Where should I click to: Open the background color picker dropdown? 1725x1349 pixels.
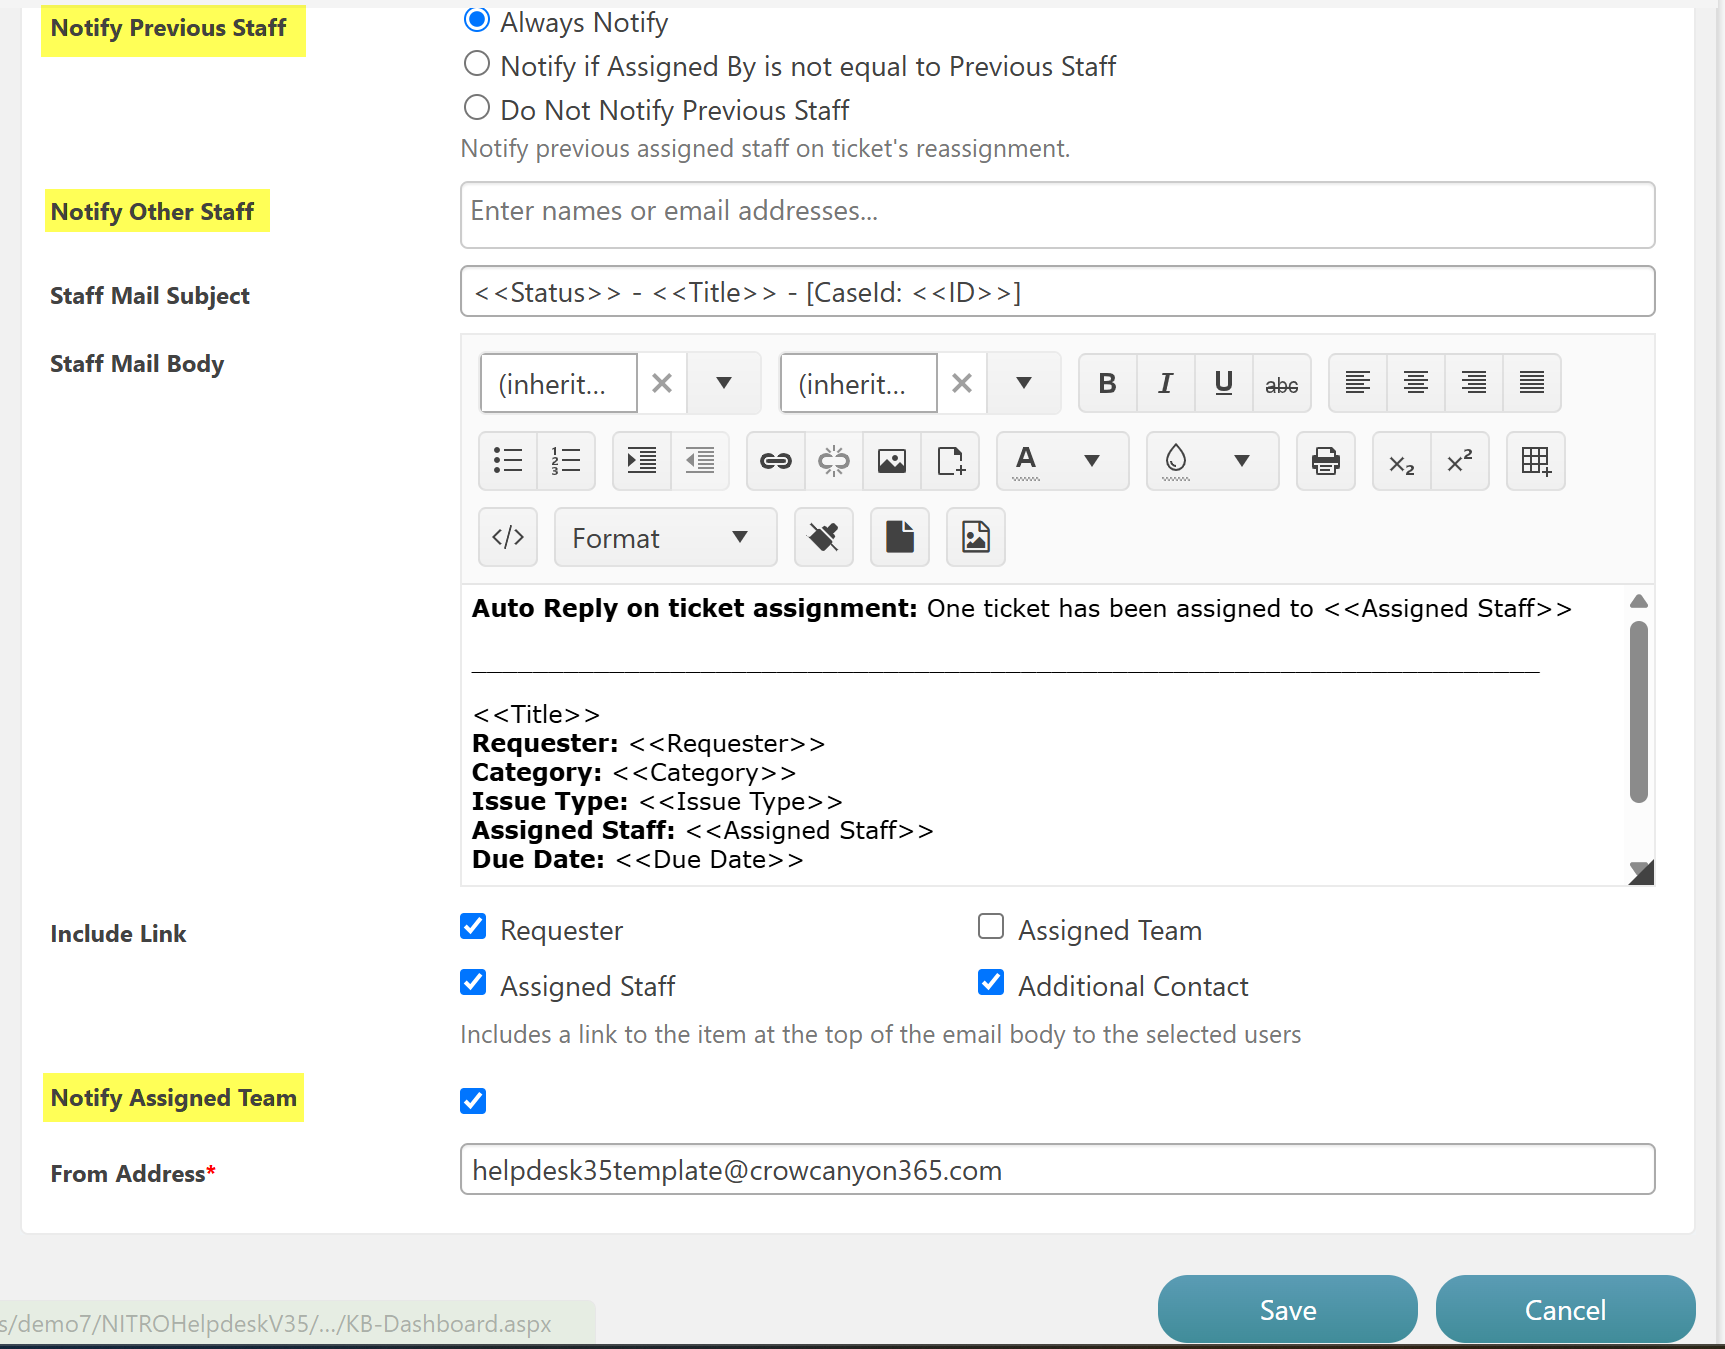(x=1242, y=461)
